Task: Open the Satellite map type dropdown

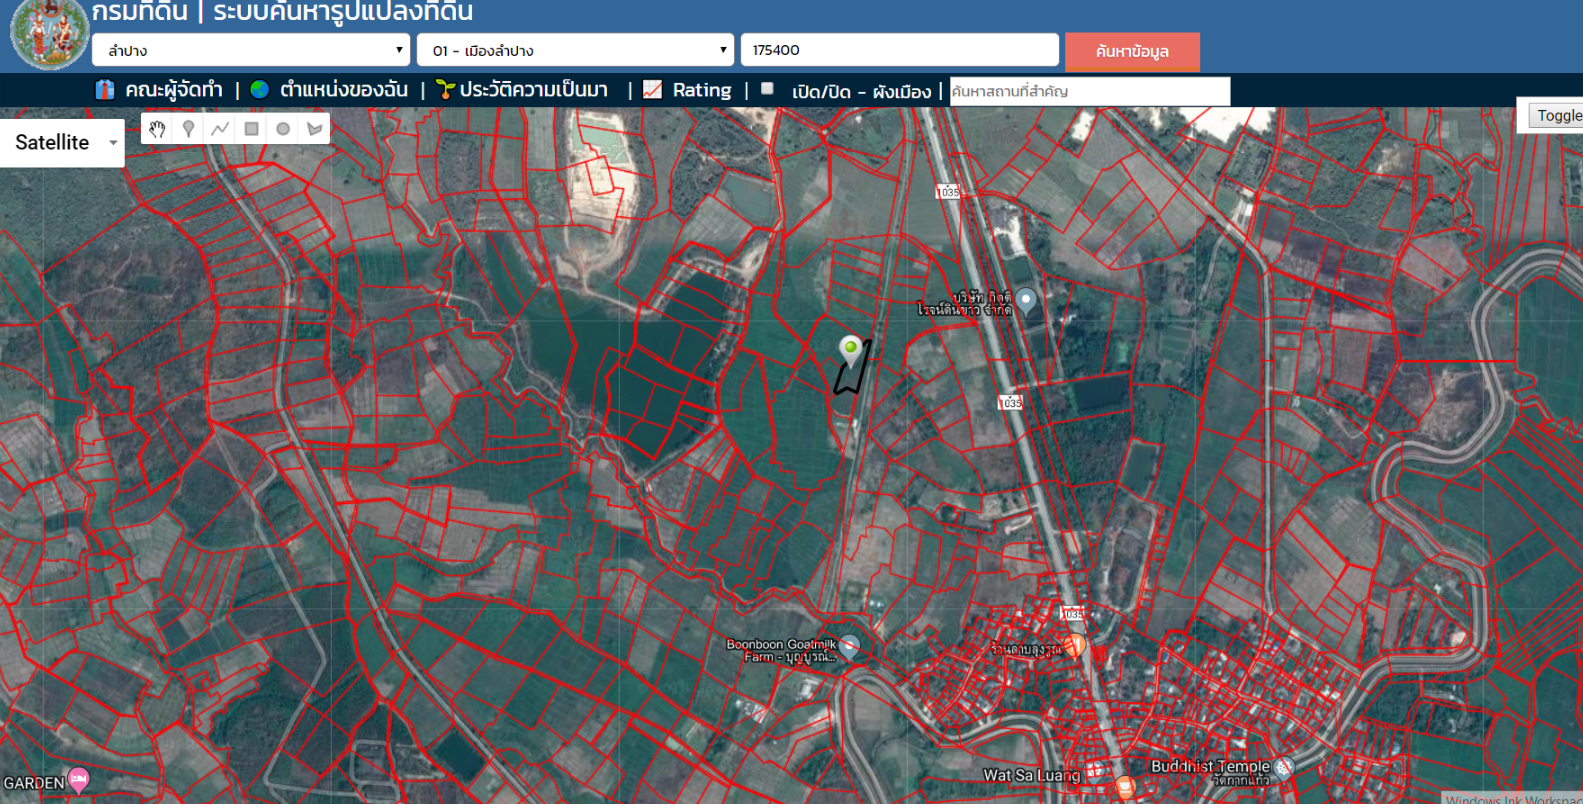Action: [62, 143]
